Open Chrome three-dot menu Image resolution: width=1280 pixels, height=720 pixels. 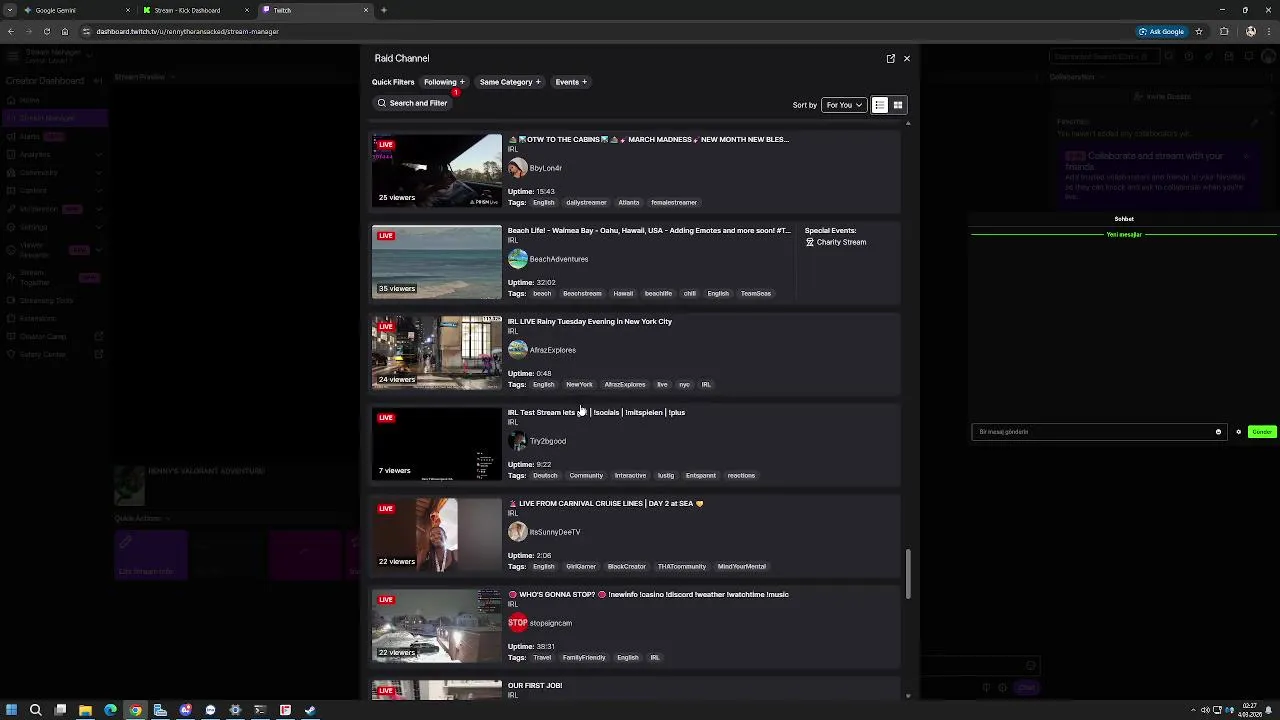(x=1268, y=31)
